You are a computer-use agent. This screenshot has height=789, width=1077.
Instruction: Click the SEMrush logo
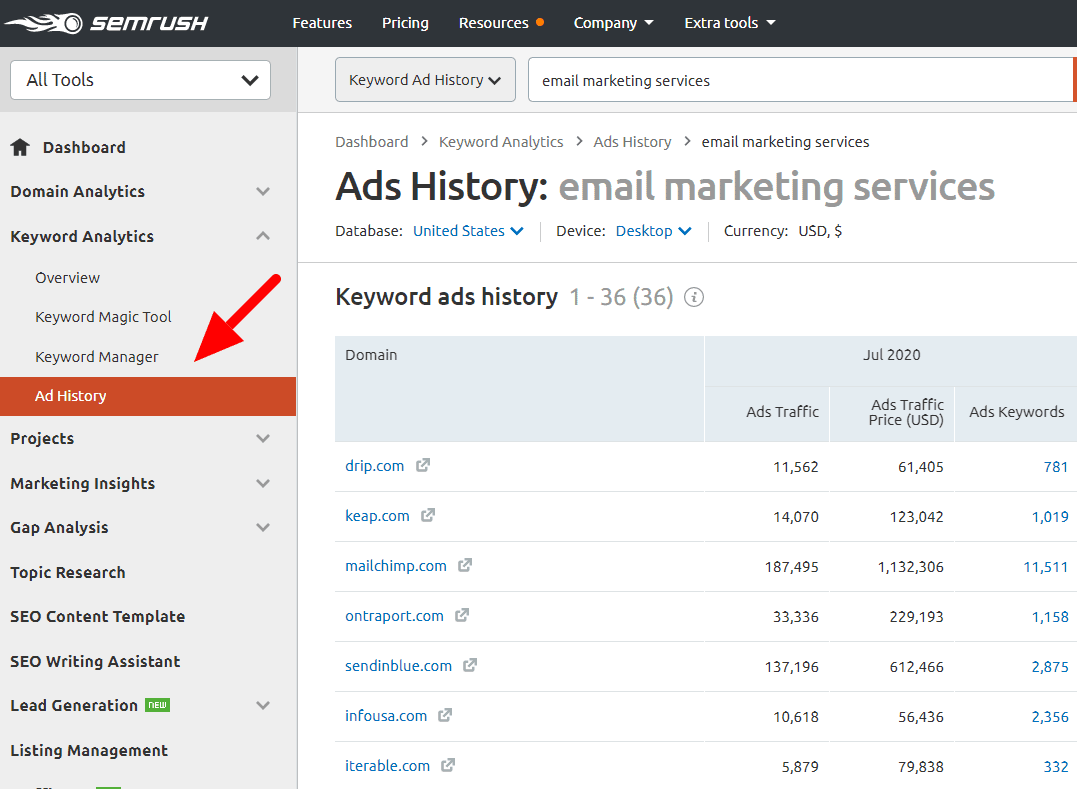pyautogui.click(x=106, y=23)
